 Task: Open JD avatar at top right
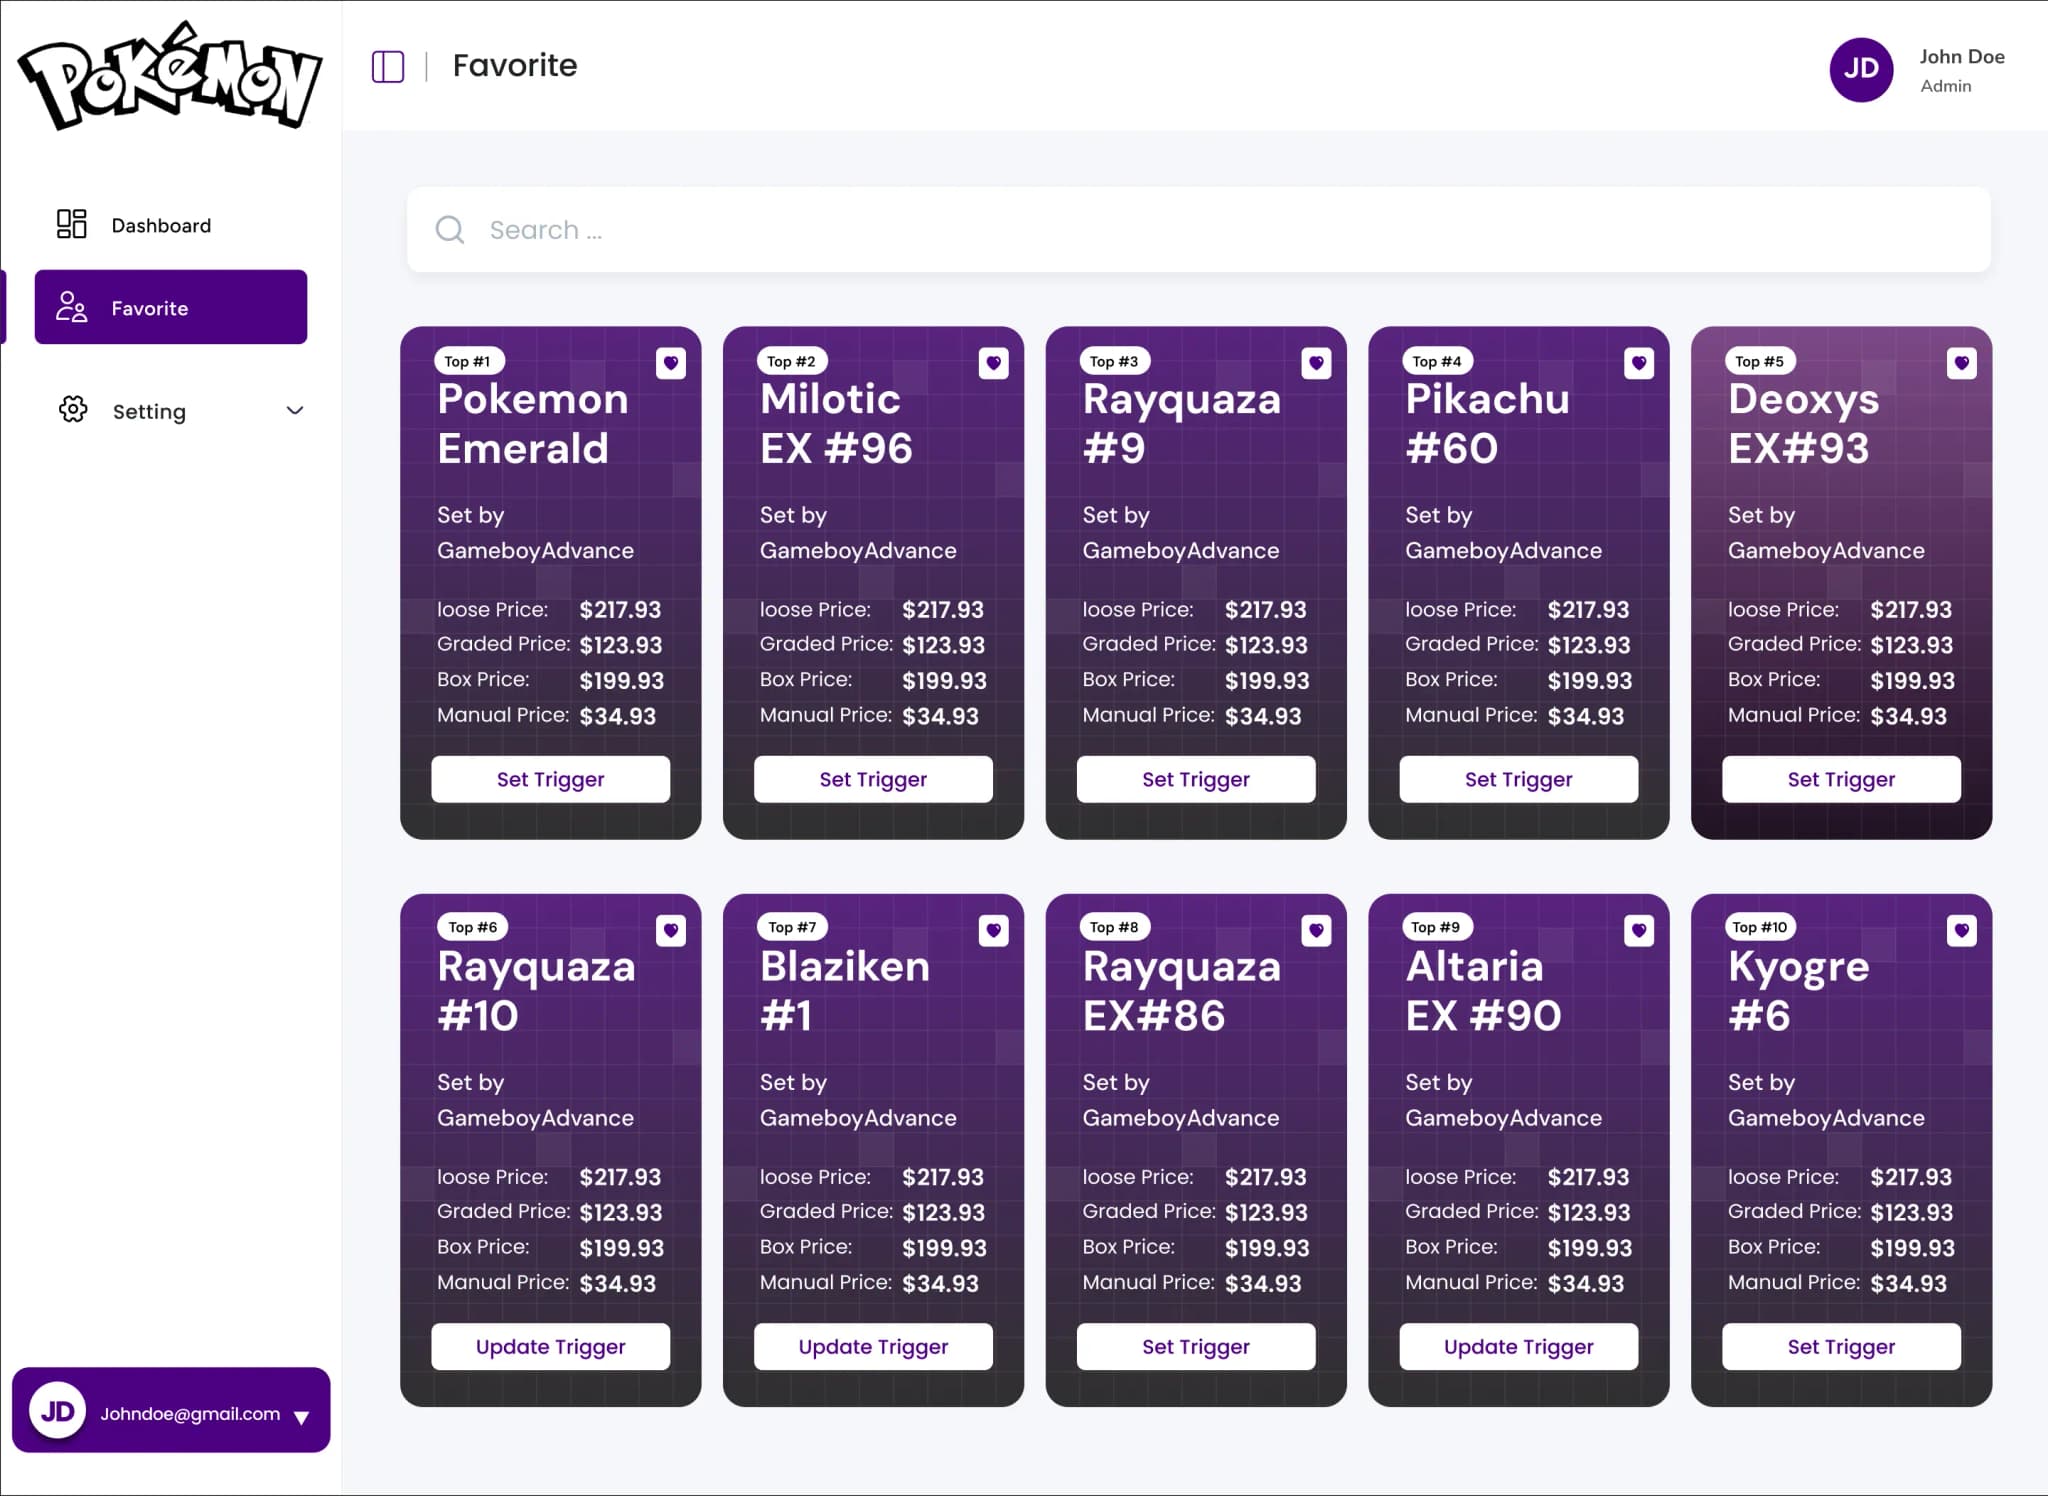(x=1861, y=69)
